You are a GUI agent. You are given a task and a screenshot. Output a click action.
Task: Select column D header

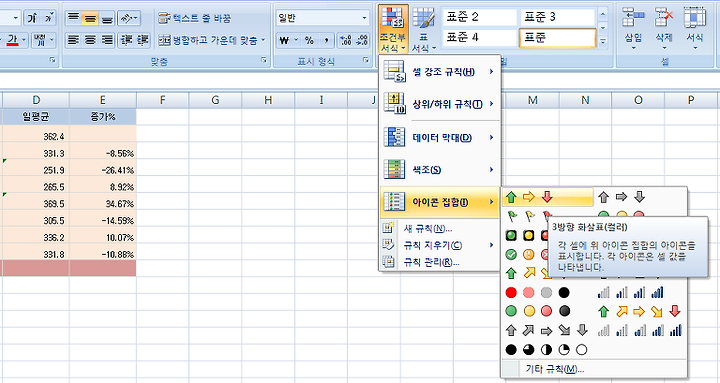click(x=36, y=100)
